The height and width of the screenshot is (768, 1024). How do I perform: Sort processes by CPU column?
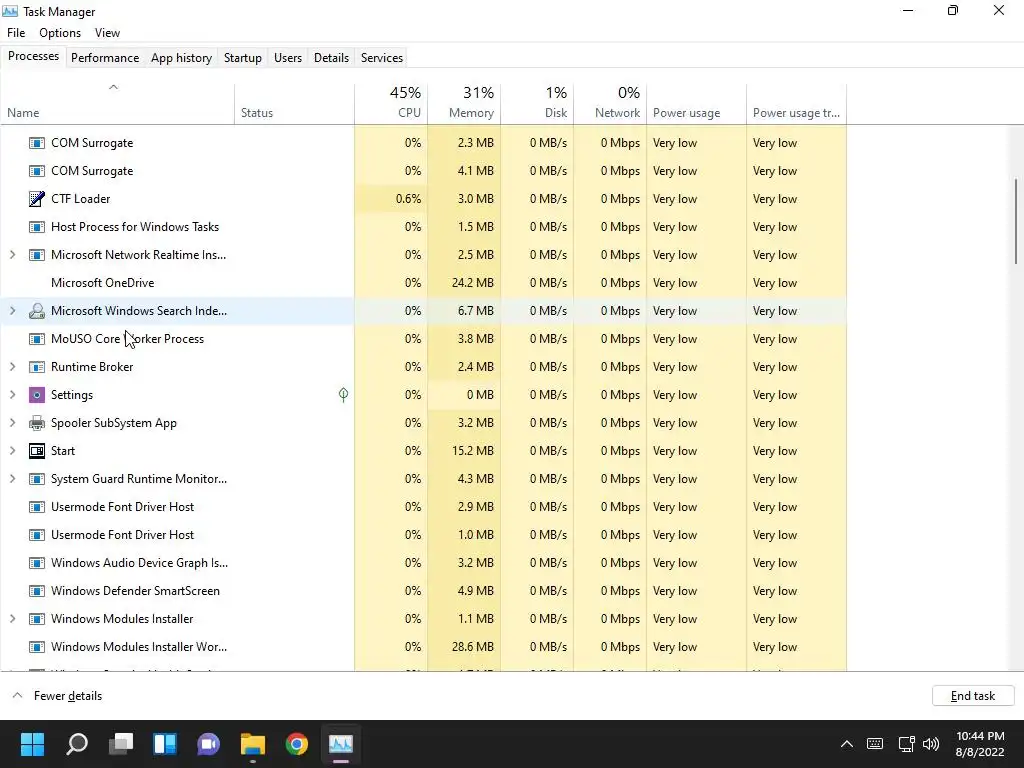point(391,103)
